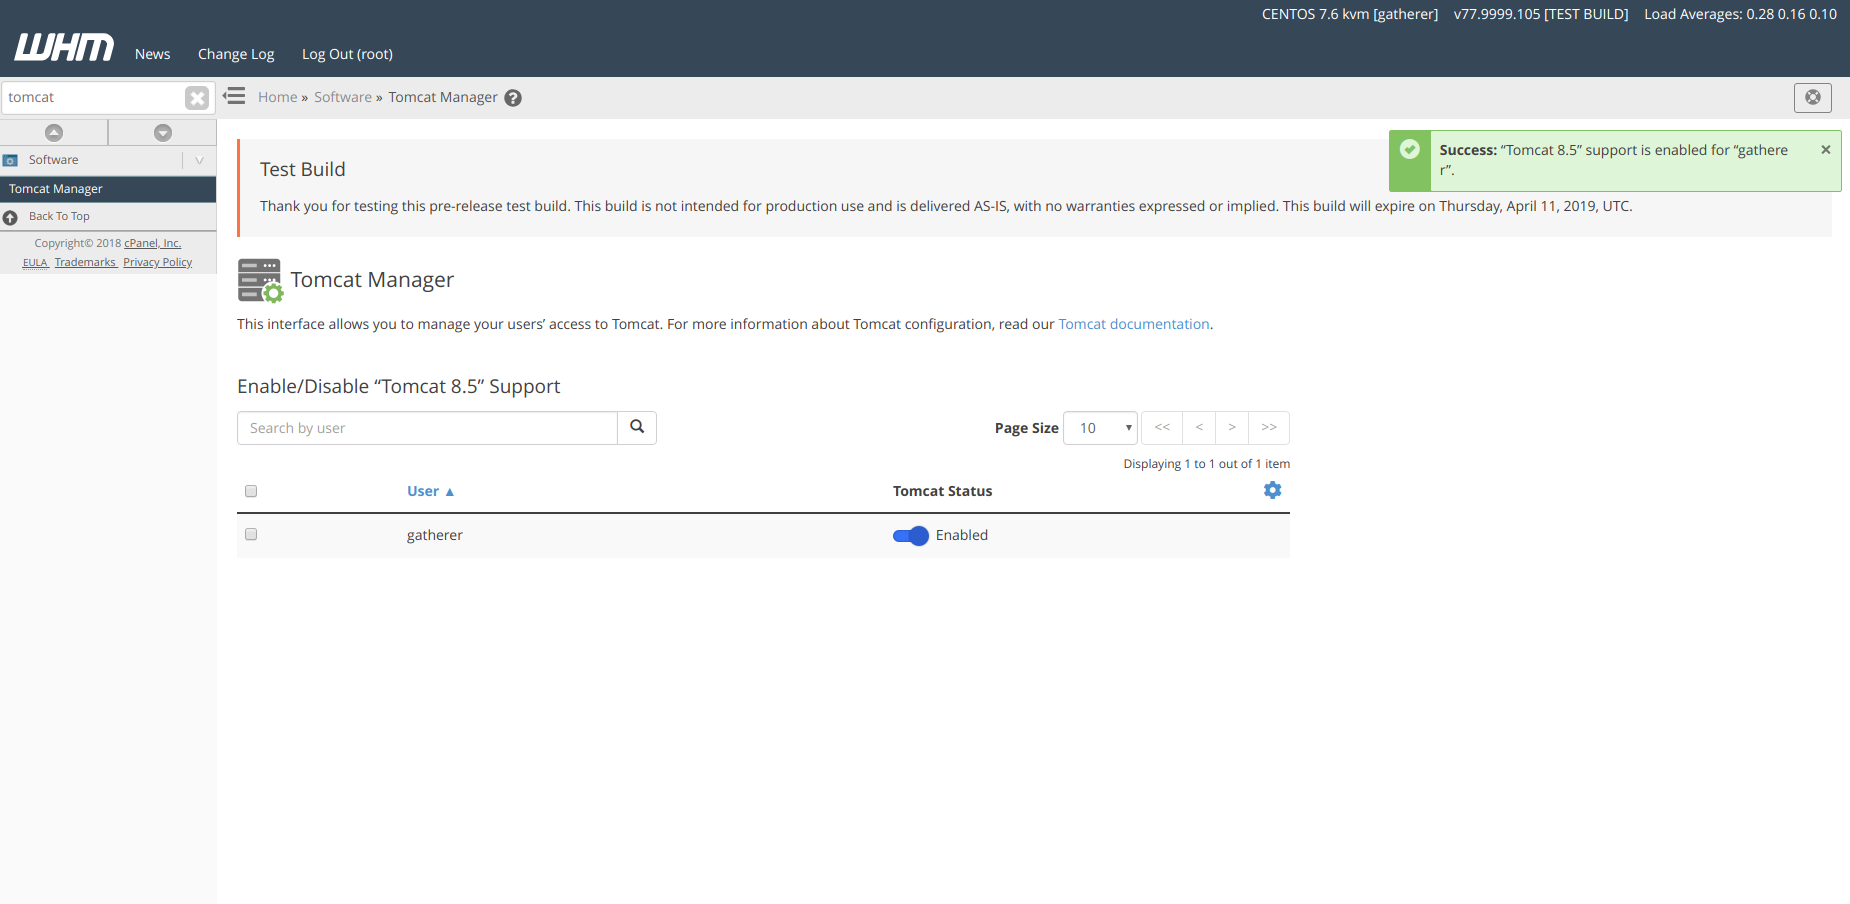Click 'Displaying 1 to 1 out of 1 item'

[1207, 464]
